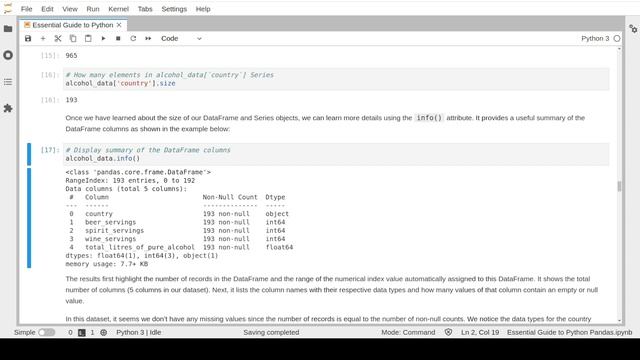Click Python 3 | Idle in status bar
The height and width of the screenshot is (360, 640).
click(x=138, y=332)
